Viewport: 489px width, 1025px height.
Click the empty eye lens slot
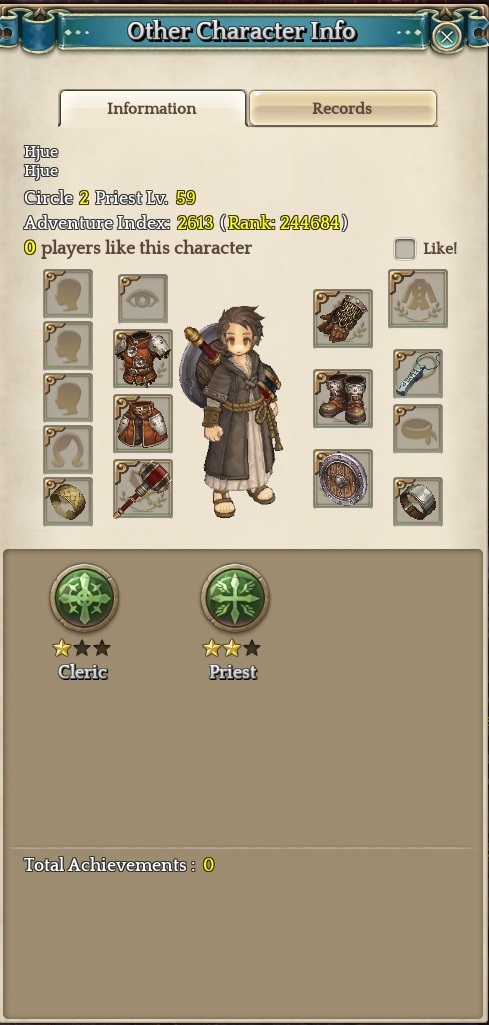143,299
